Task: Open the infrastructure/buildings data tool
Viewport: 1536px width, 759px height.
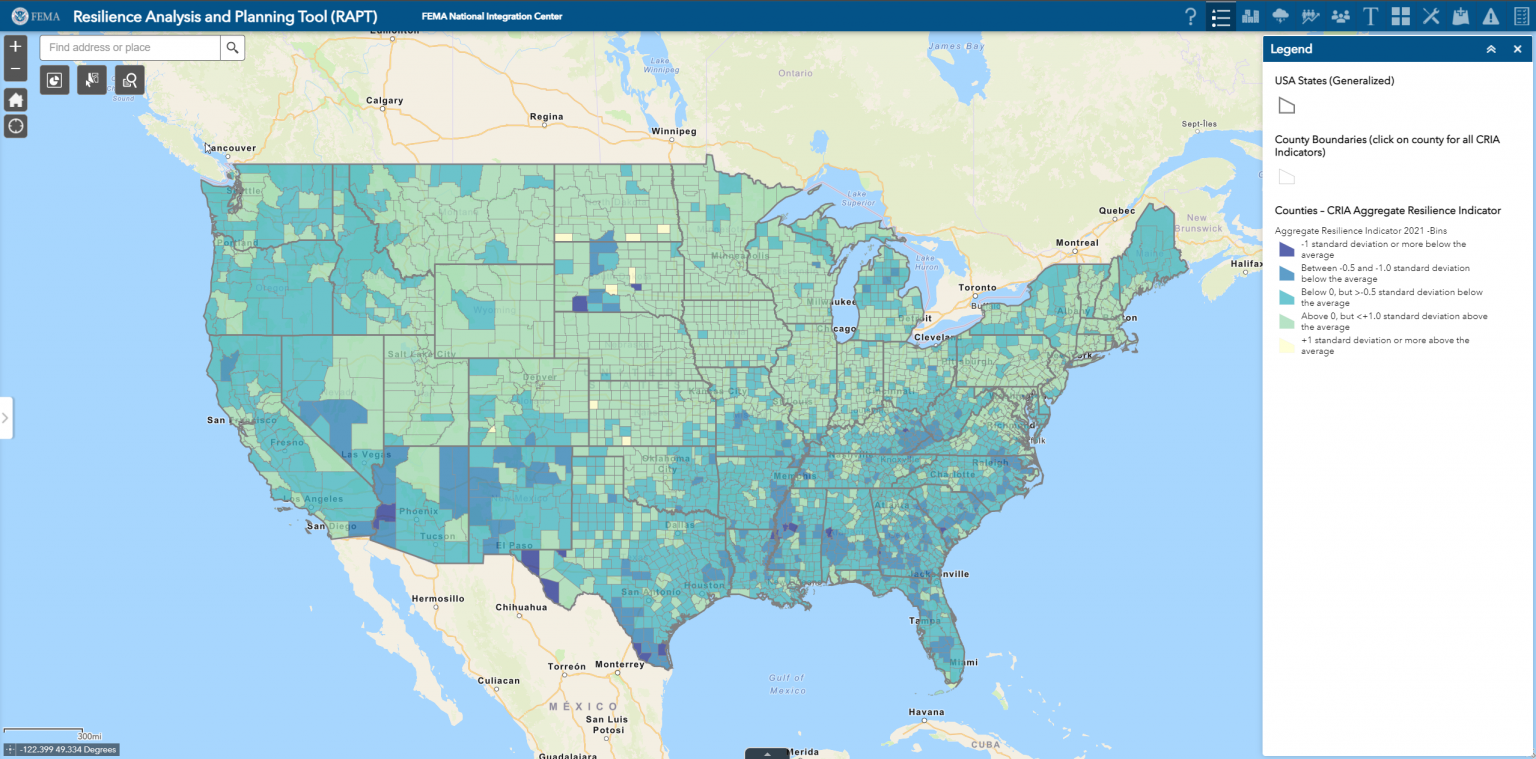Action: pyautogui.click(x=1251, y=16)
